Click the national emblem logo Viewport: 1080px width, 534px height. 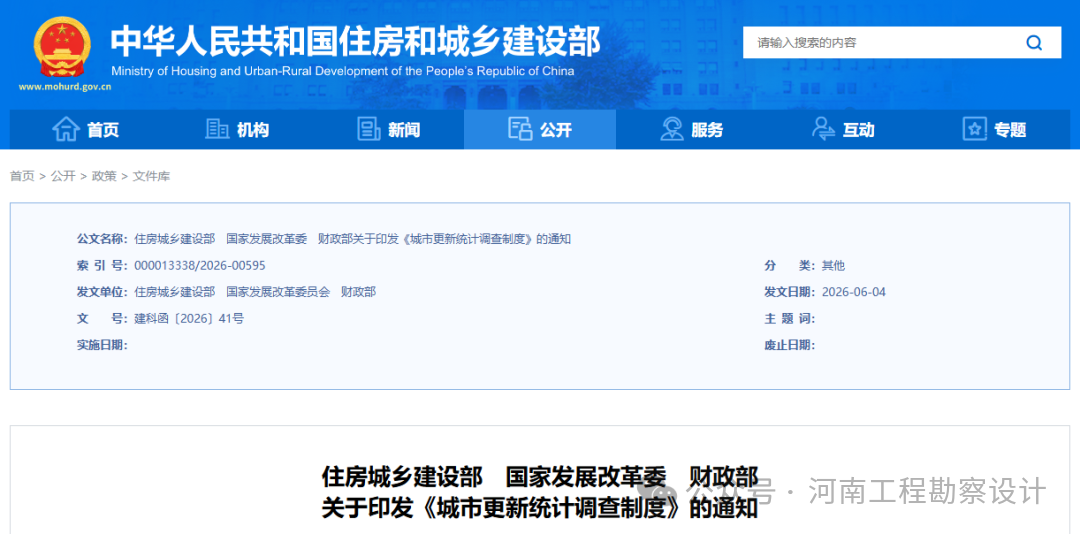pos(61,45)
